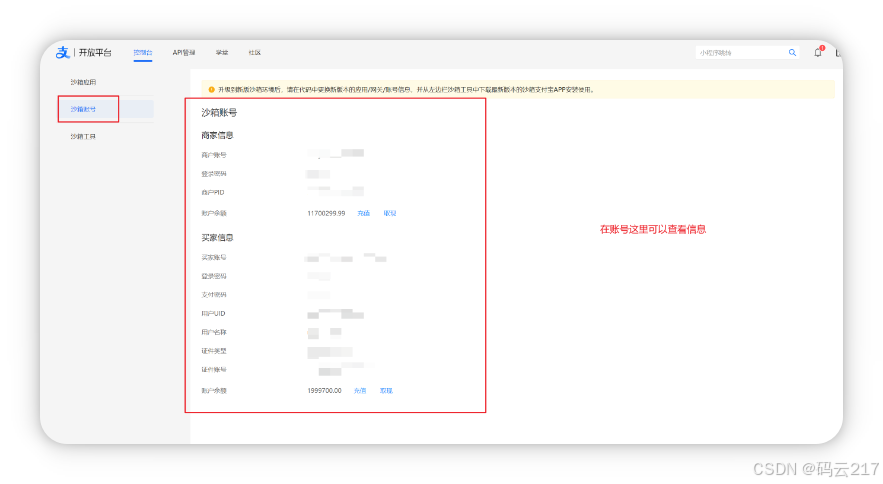Click the 开放平台 title text

coord(95,52)
